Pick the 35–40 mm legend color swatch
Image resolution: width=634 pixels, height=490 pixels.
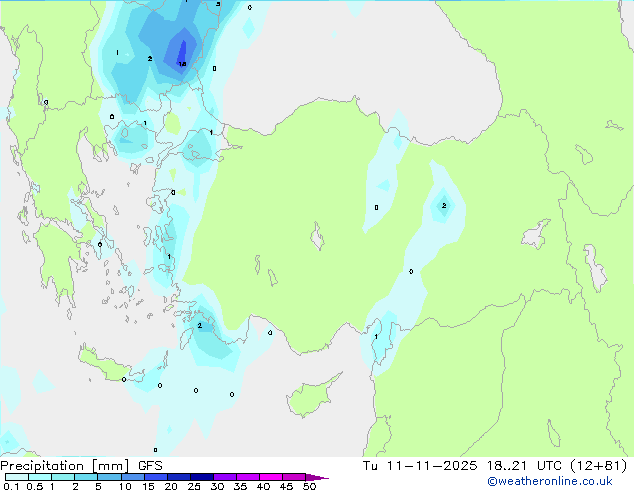pyautogui.click(x=248, y=477)
